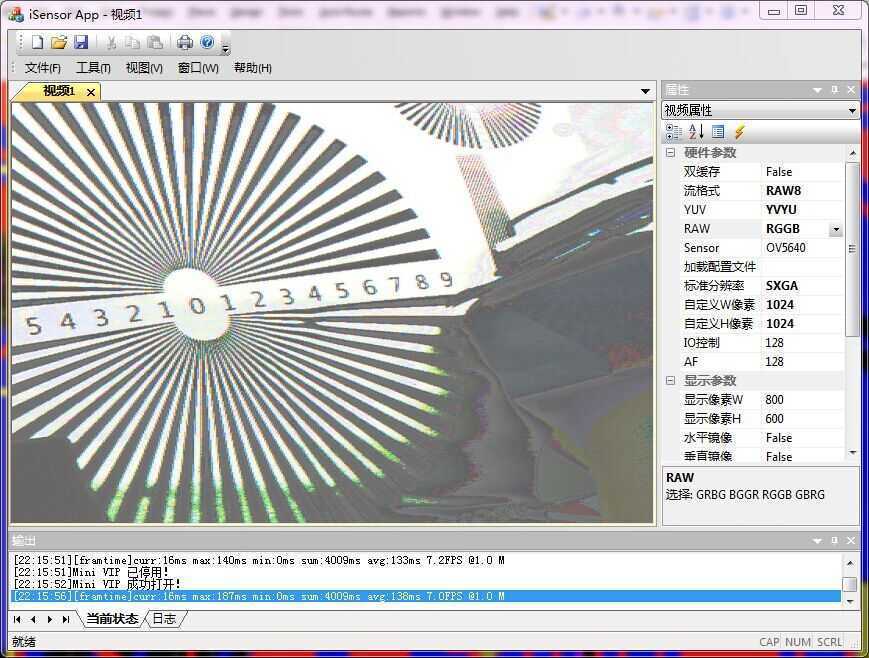Select the 水平镜像 False value
The image size is (869, 658).
pos(803,437)
